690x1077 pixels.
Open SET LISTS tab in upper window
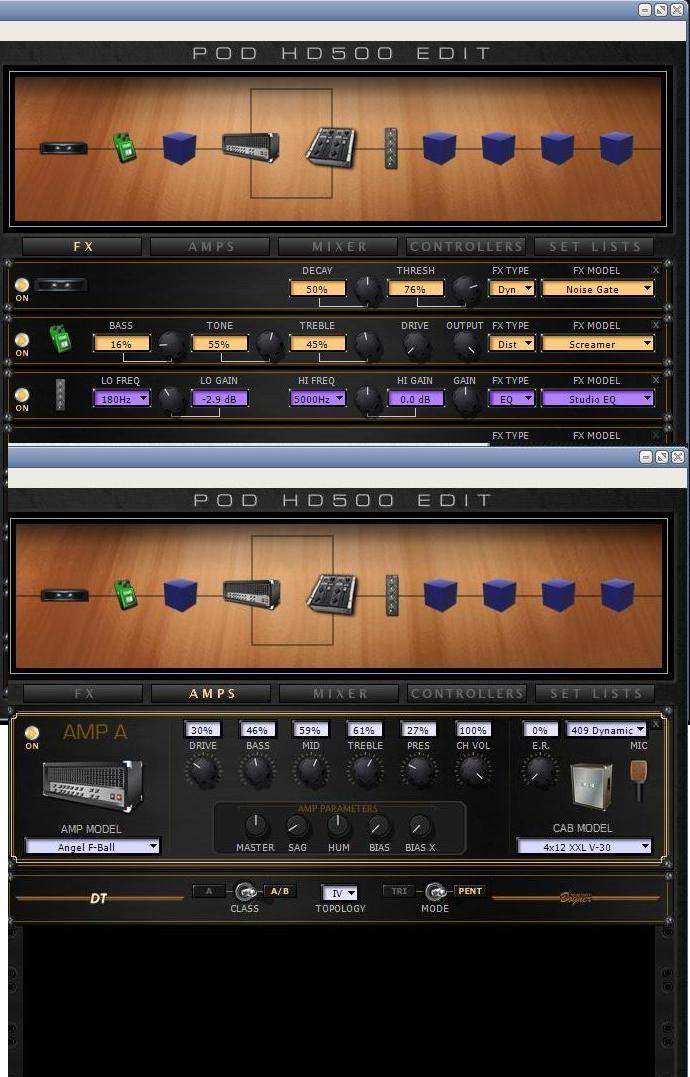point(595,247)
